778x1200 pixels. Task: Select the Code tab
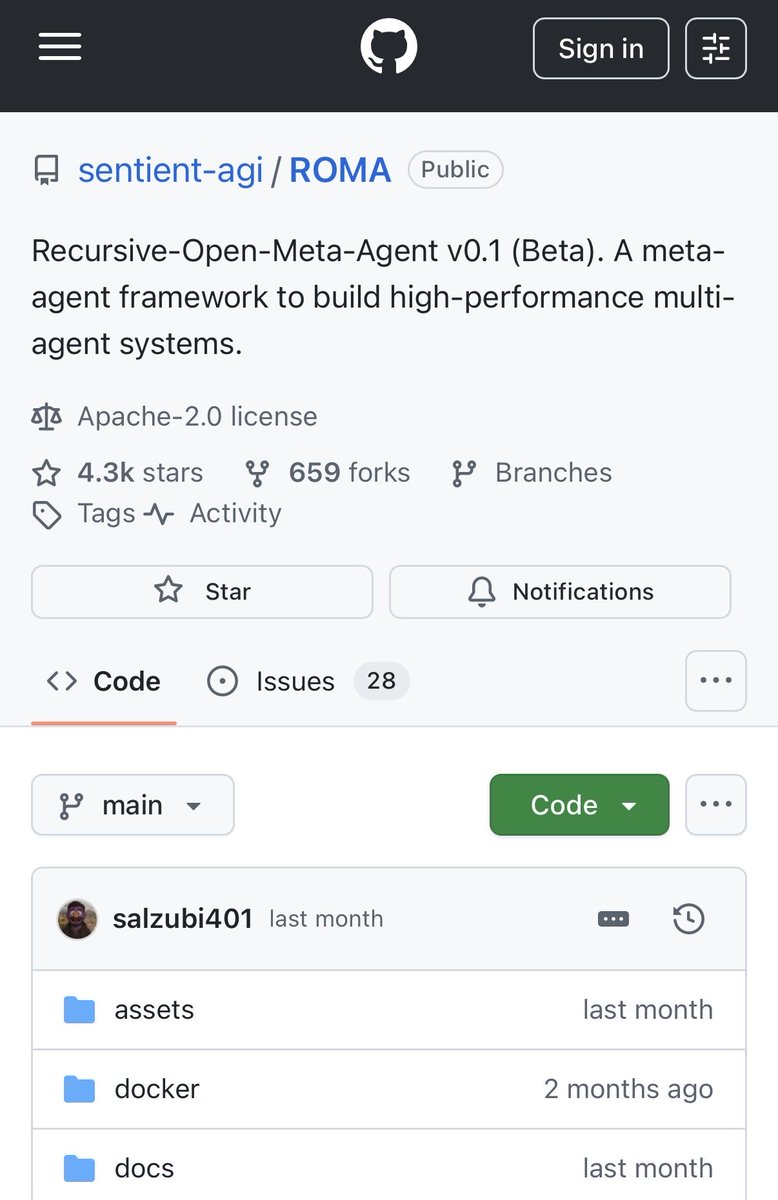coord(104,682)
